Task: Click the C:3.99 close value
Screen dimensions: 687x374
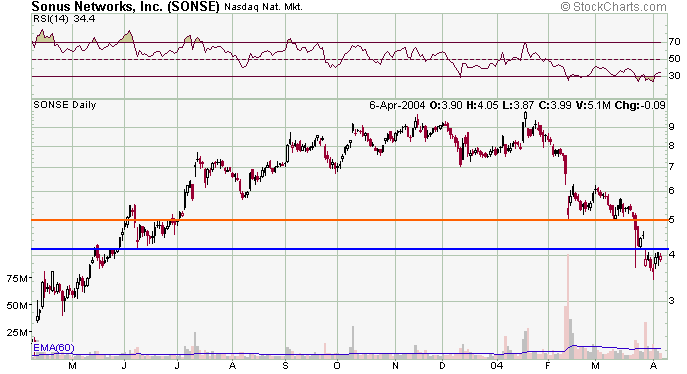Action: [555, 105]
